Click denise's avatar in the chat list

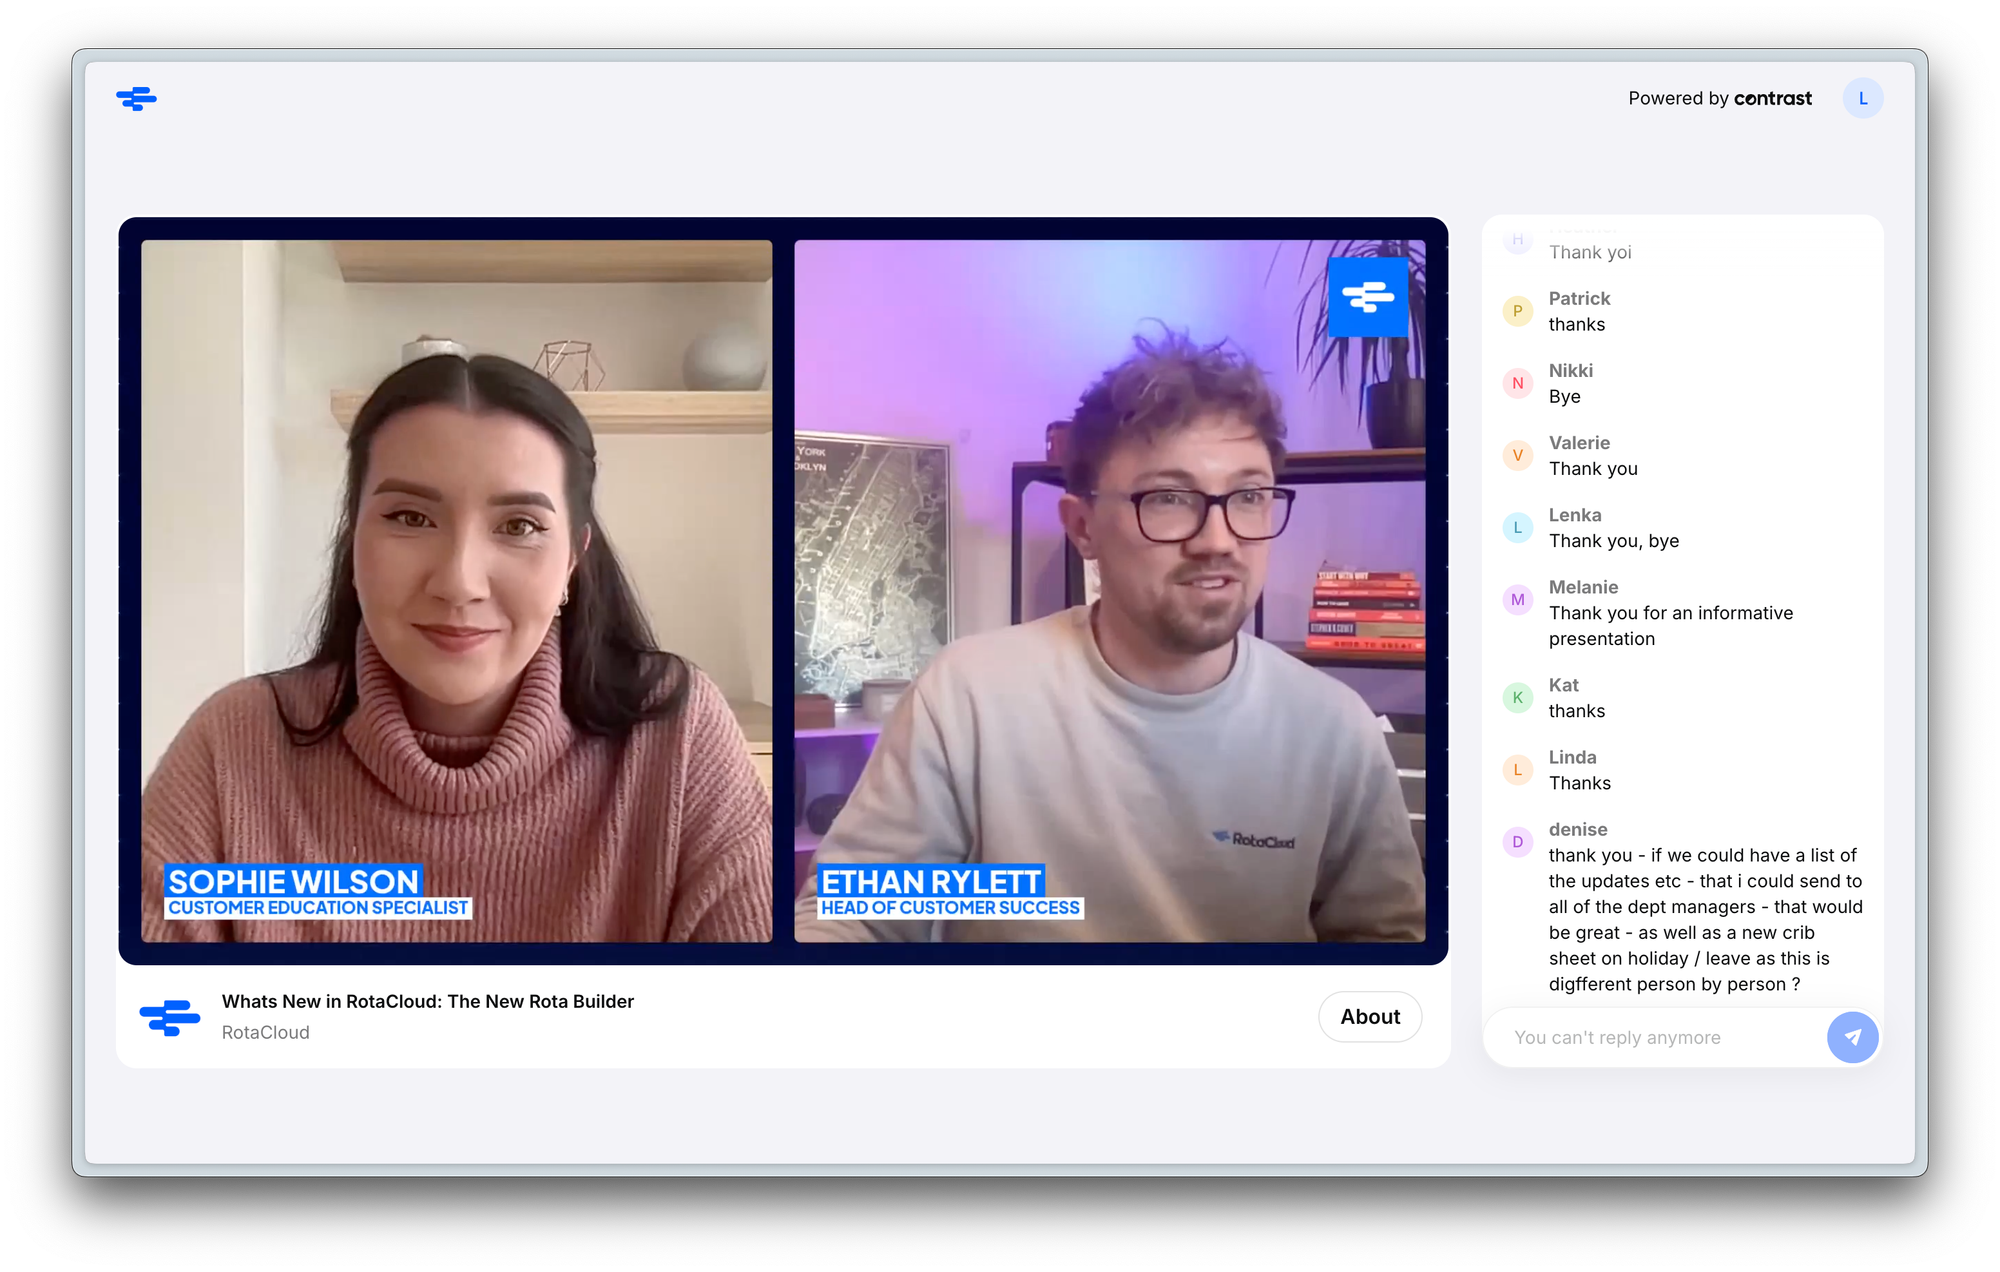pos(1517,841)
